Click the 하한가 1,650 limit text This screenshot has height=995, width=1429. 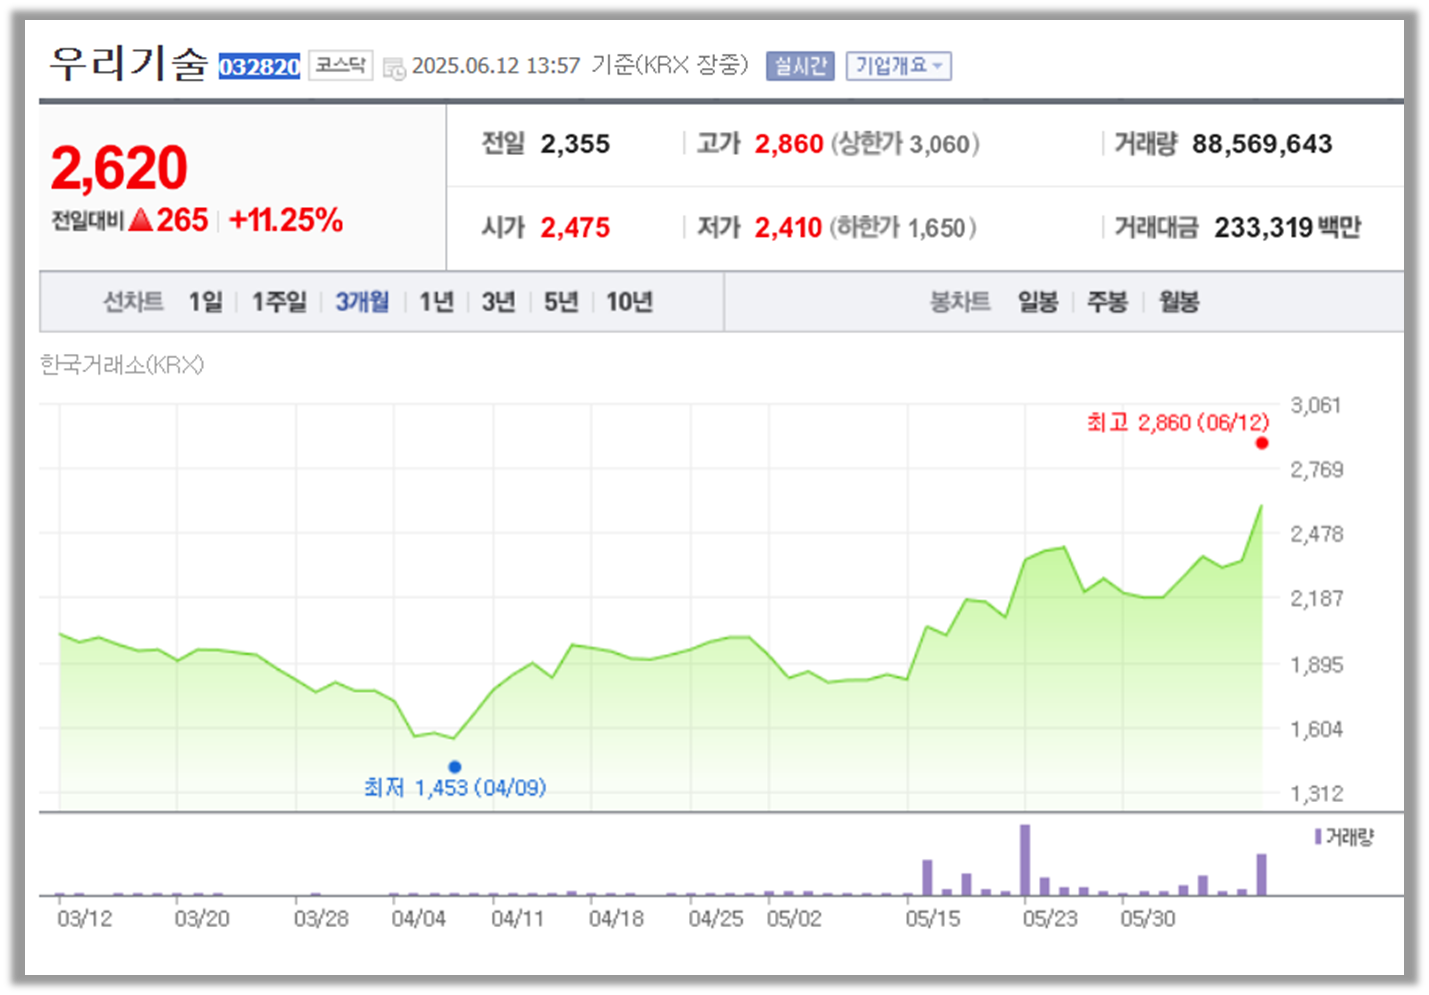tap(903, 228)
